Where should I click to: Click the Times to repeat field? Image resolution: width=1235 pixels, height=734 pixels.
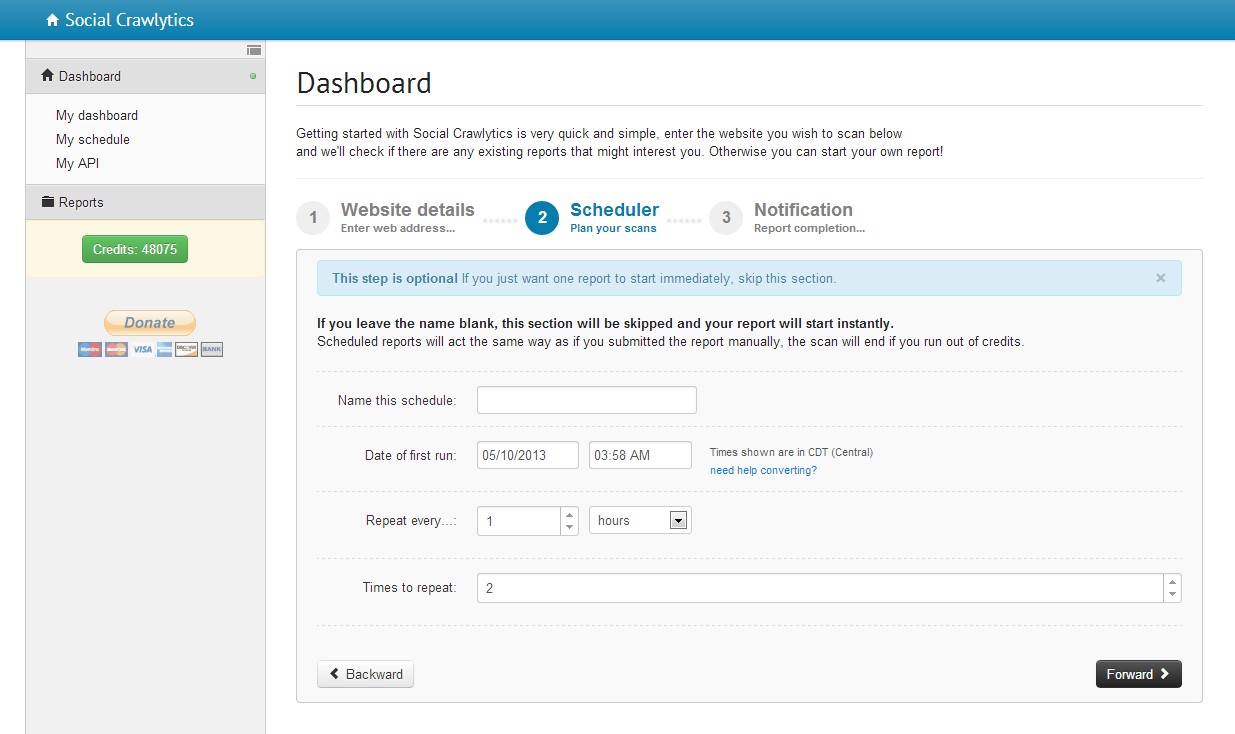(x=820, y=588)
